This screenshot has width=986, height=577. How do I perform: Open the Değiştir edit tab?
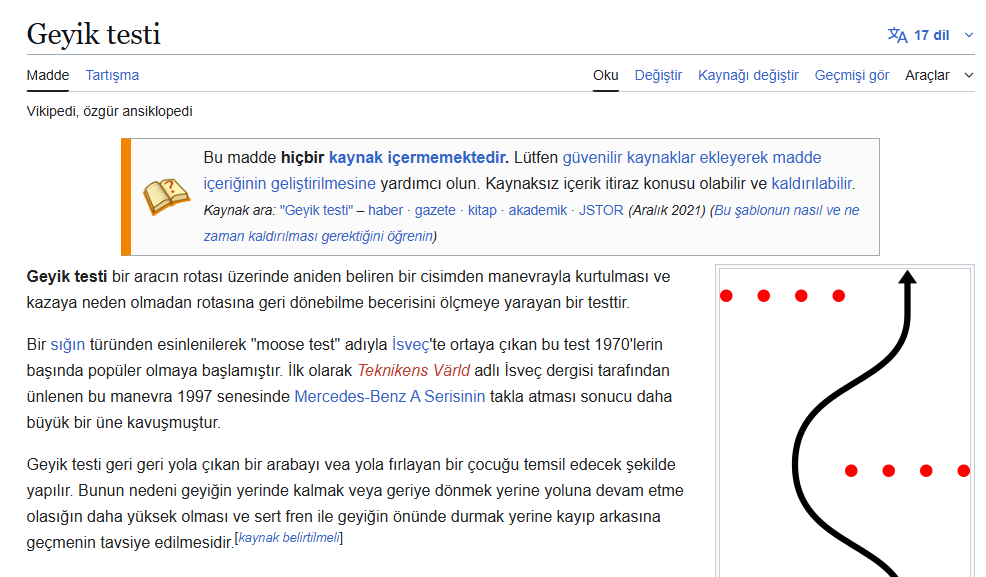point(658,75)
